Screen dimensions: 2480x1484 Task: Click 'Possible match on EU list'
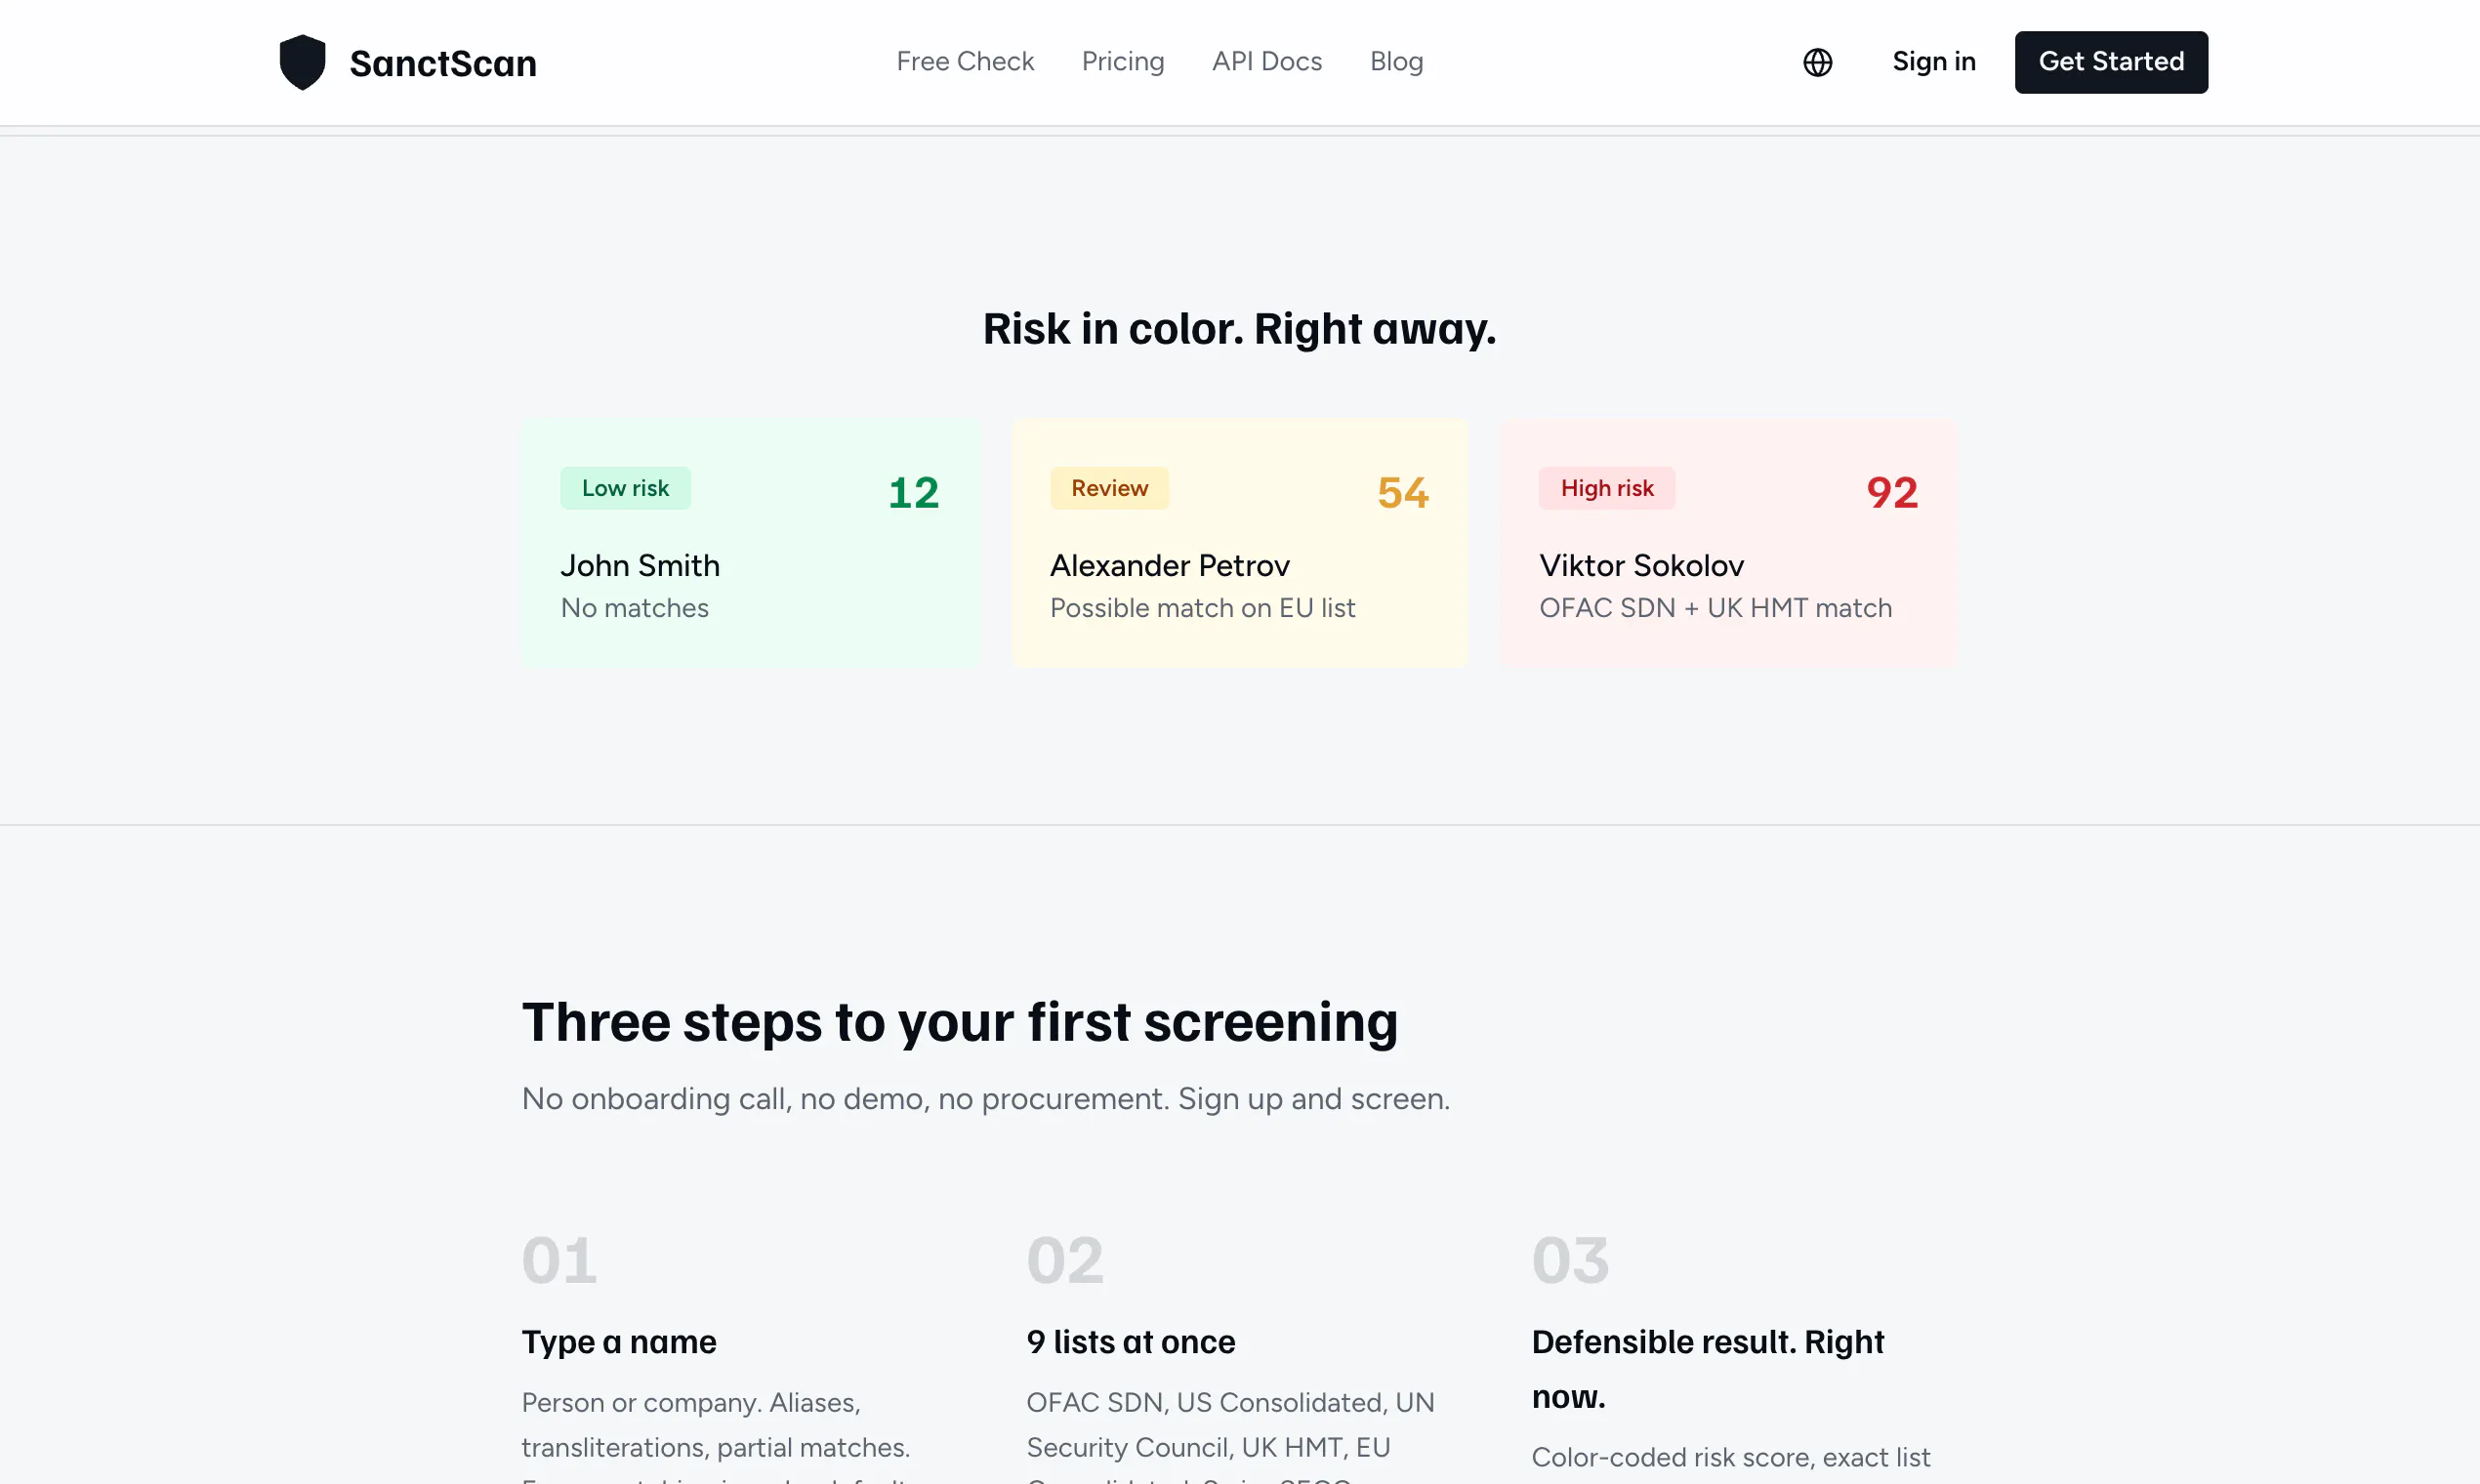1203,608
